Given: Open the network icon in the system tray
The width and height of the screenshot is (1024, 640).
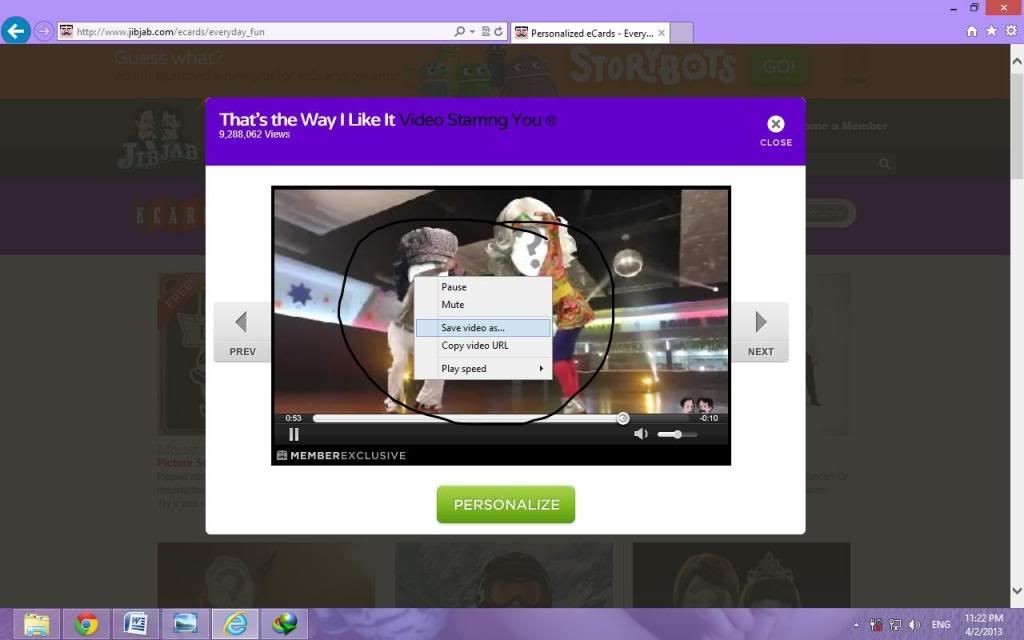Looking at the screenshot, I should [x=895, y=625].
